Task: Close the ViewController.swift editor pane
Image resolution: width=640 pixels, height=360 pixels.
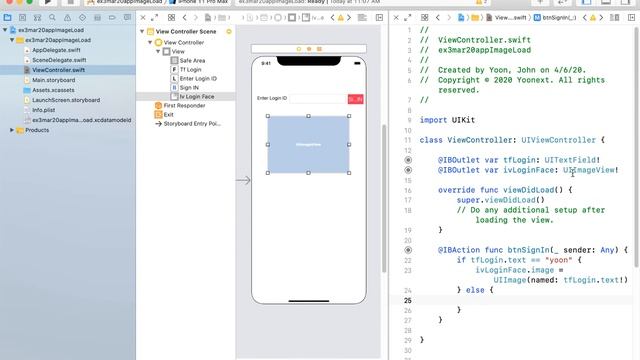Action: click(396, 18)
